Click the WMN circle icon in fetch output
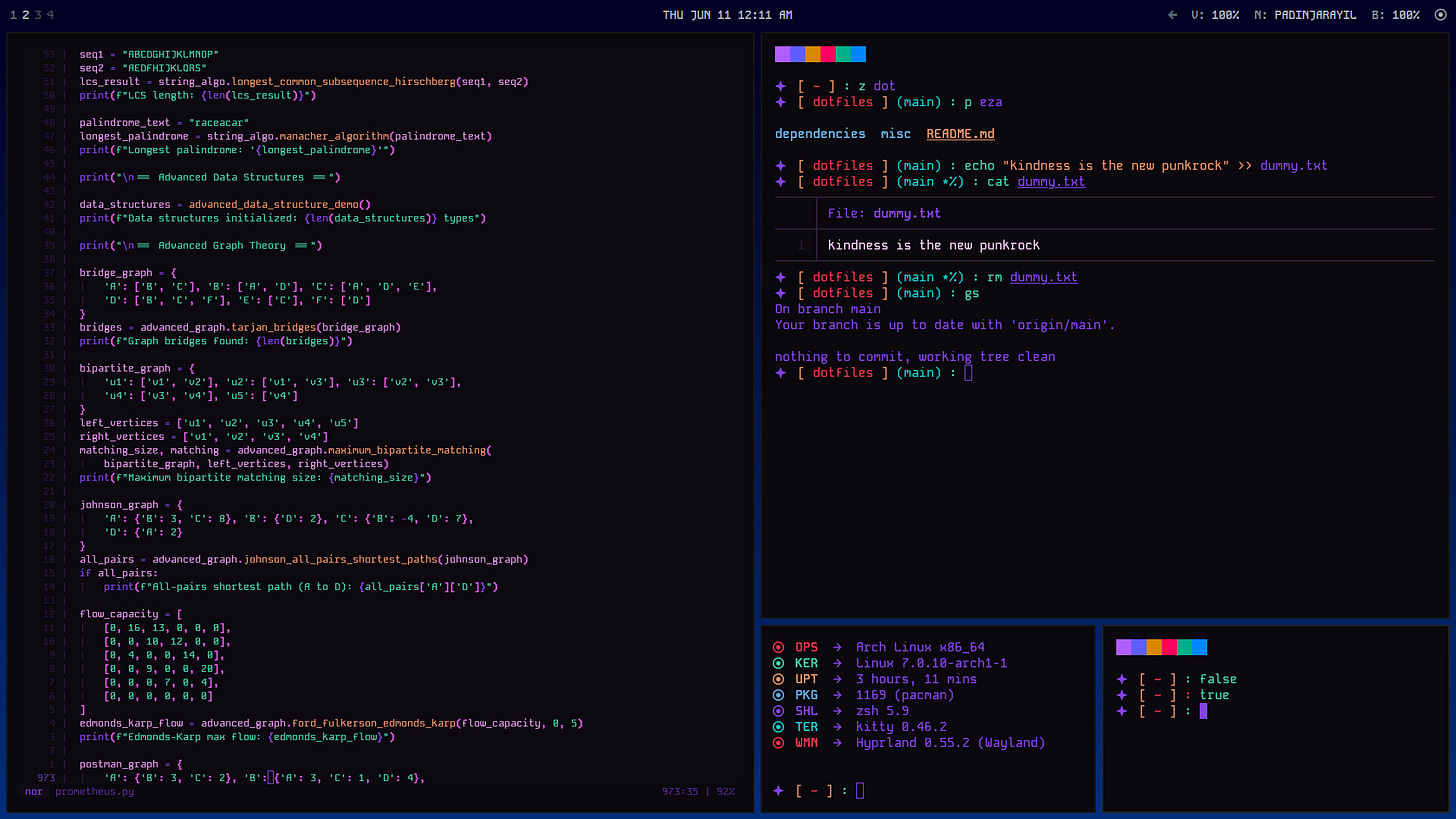The width and height of the screenshot is (1456, 819). click(x=779, y=743)
